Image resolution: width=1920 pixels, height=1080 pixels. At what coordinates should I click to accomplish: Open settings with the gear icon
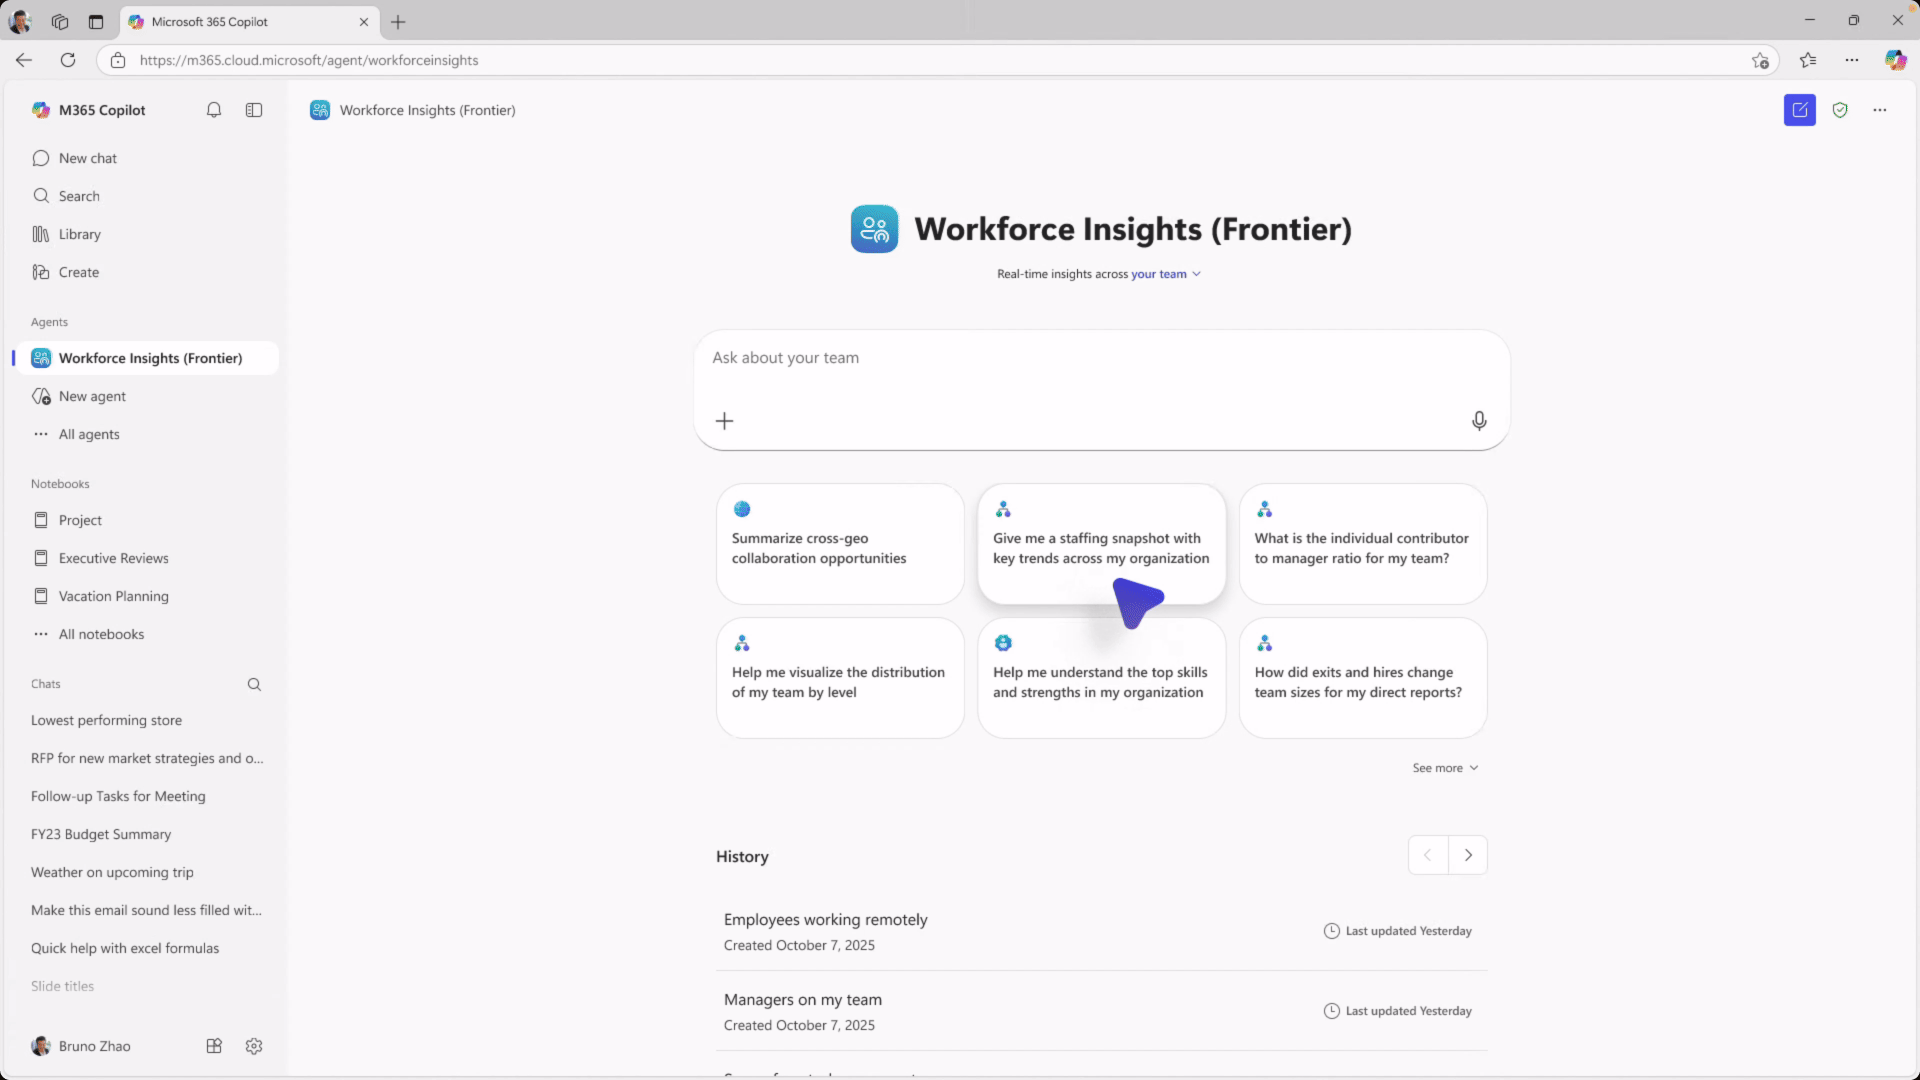pyautogui.click(x=253, y=1046)
